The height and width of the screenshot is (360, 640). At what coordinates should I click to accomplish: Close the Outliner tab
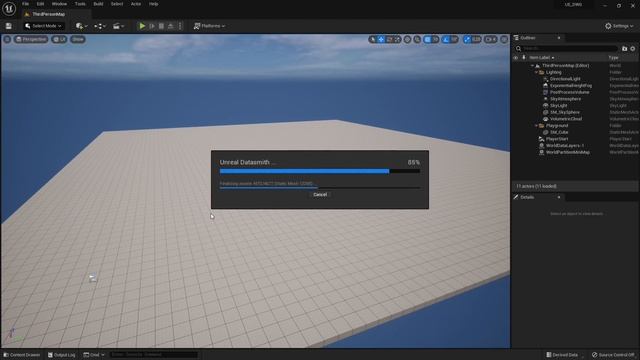559,38
